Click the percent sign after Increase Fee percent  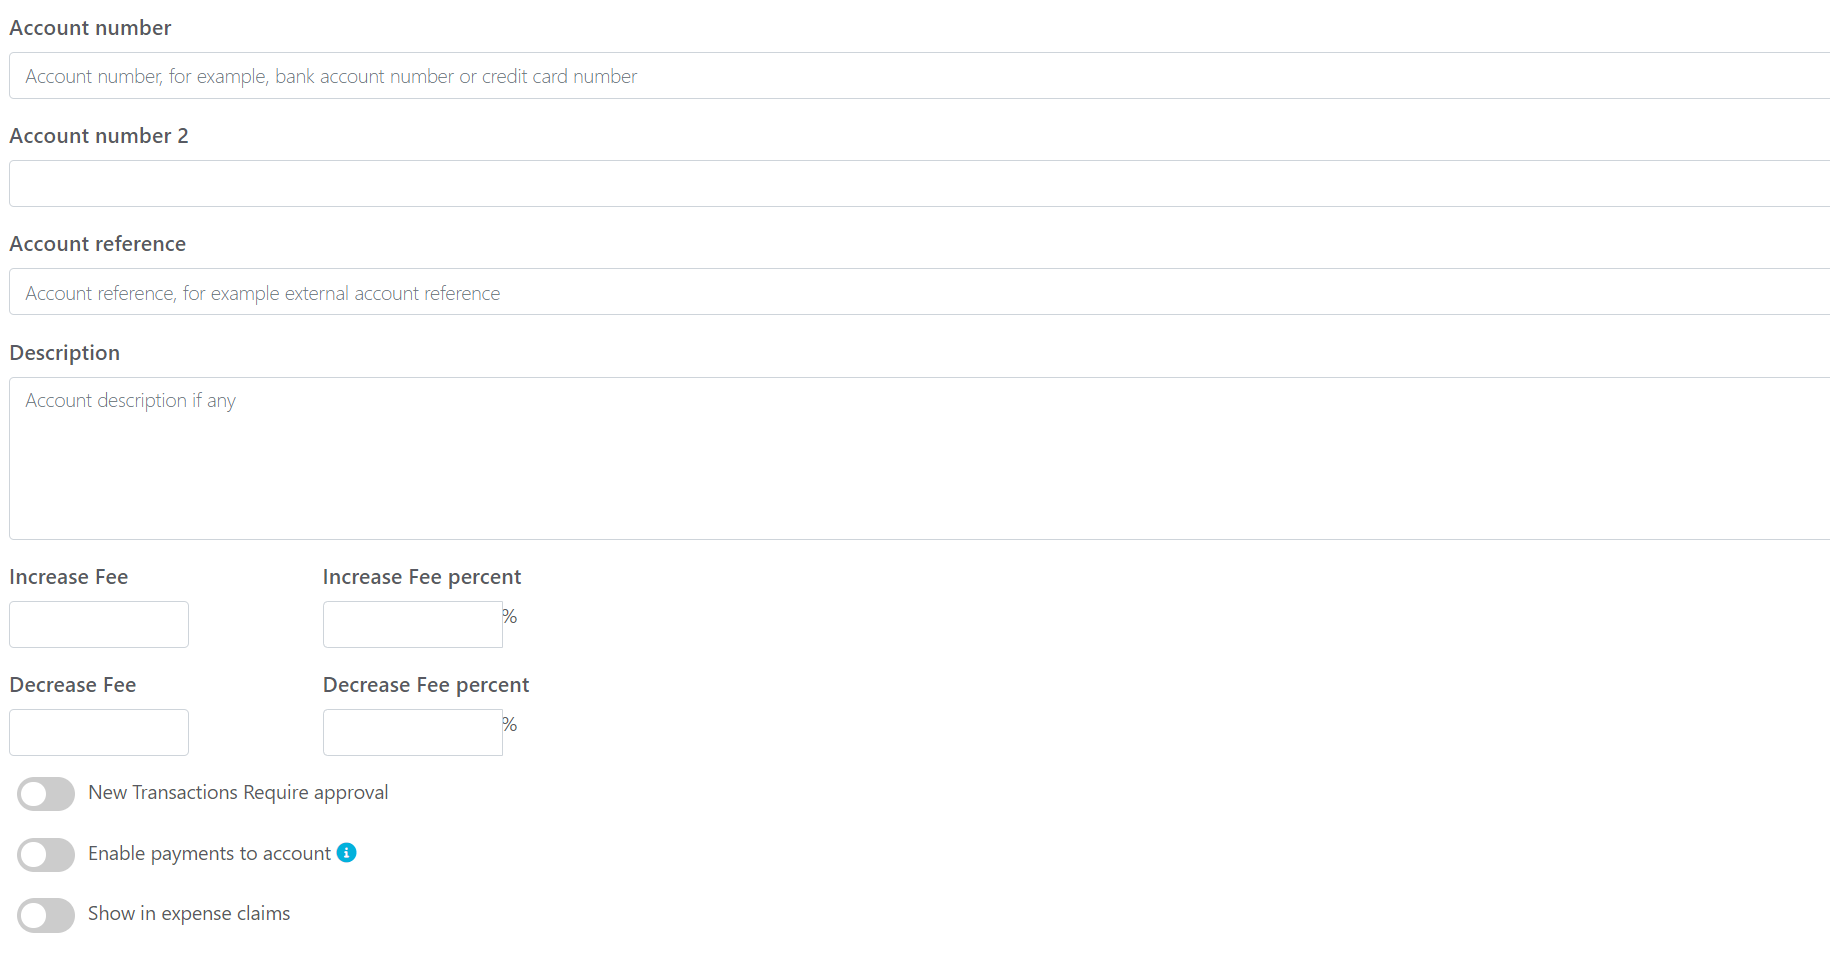pos(510,617)
